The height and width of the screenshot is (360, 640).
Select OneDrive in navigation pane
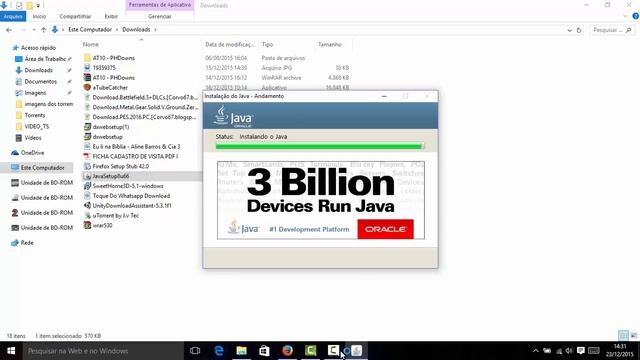click(32, 153)
